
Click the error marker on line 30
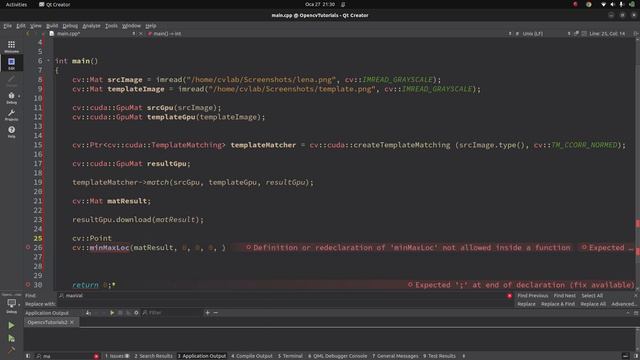[28, 284]
